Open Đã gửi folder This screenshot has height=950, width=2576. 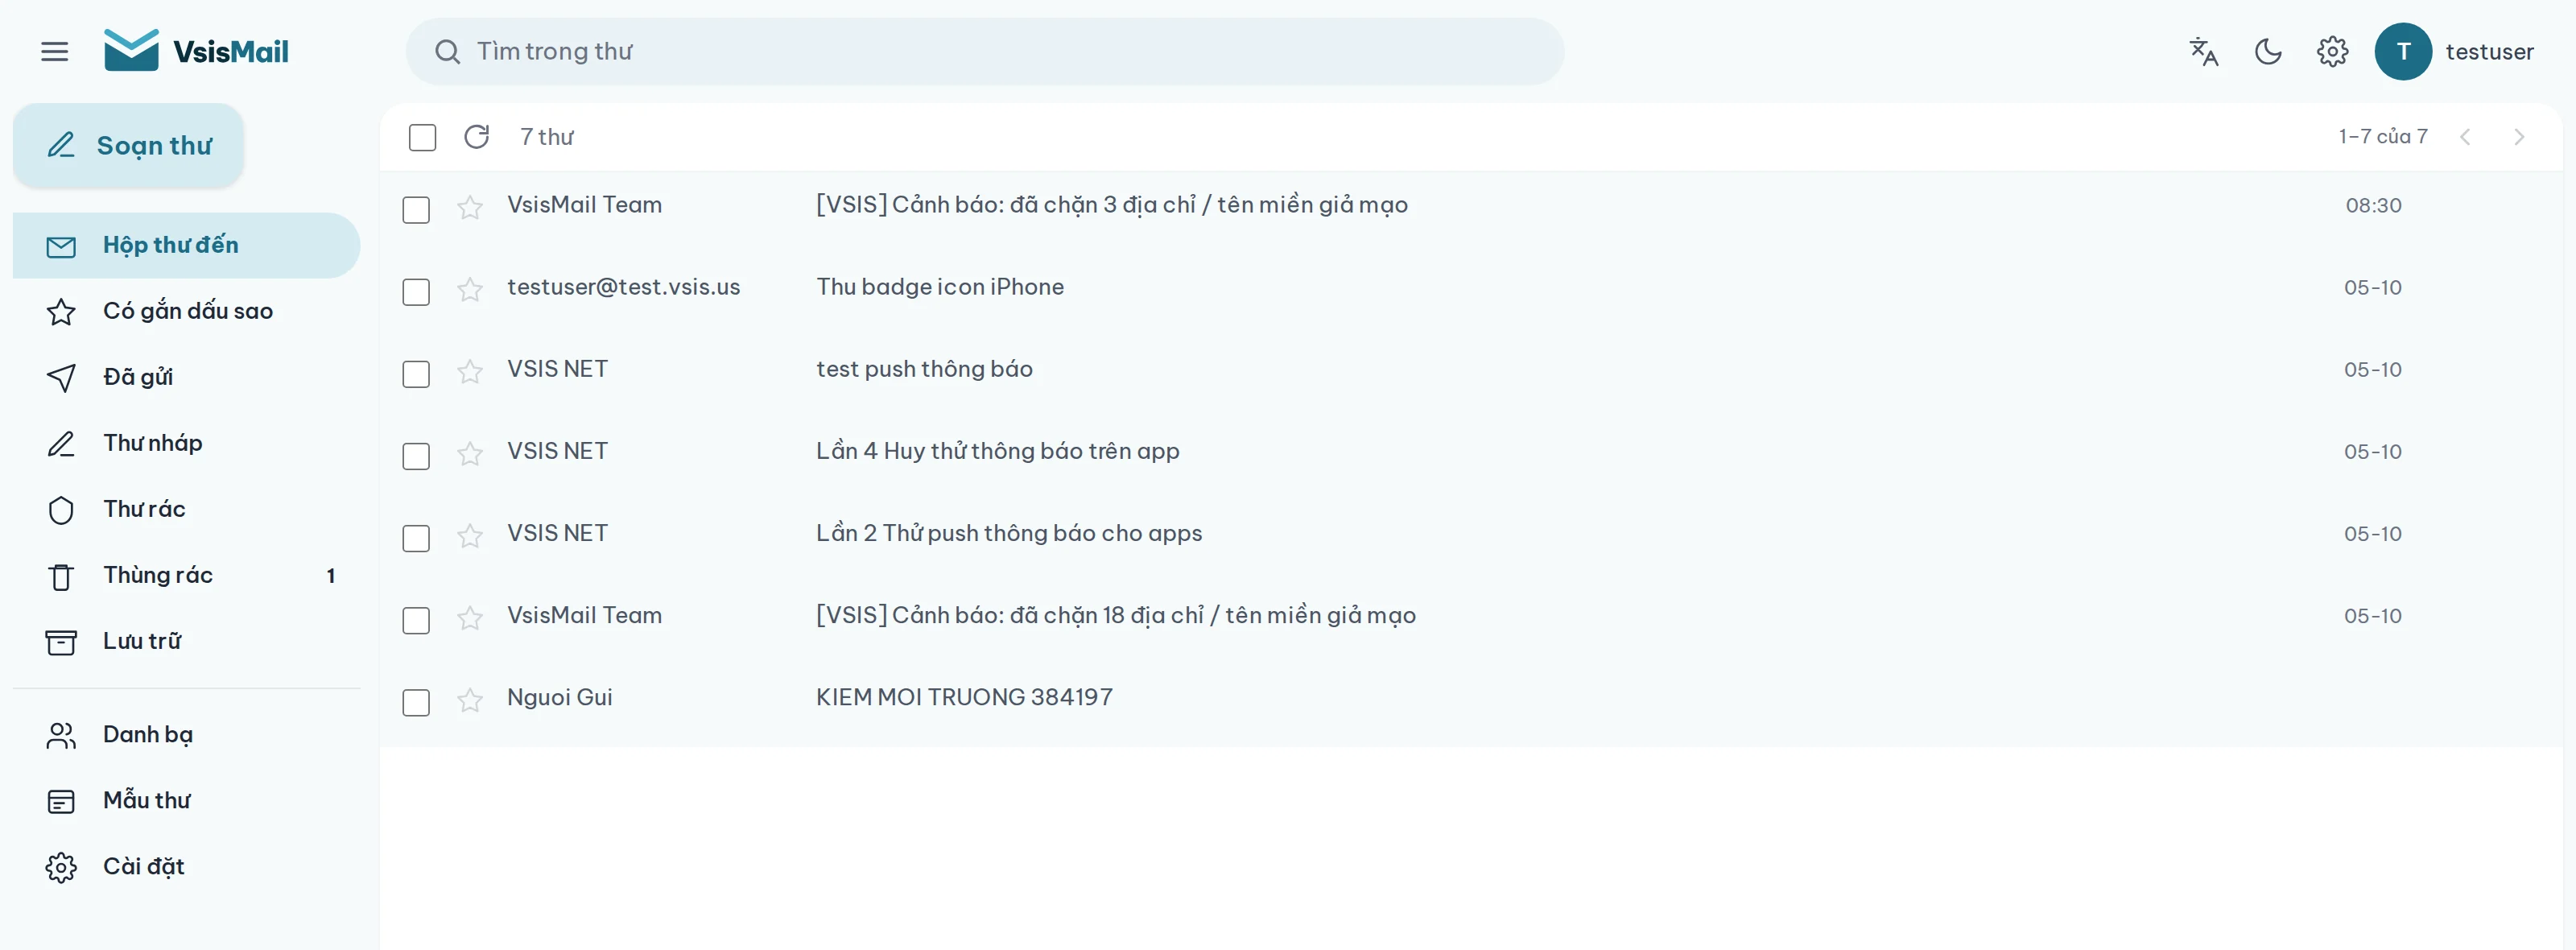(x=186, y=377)
